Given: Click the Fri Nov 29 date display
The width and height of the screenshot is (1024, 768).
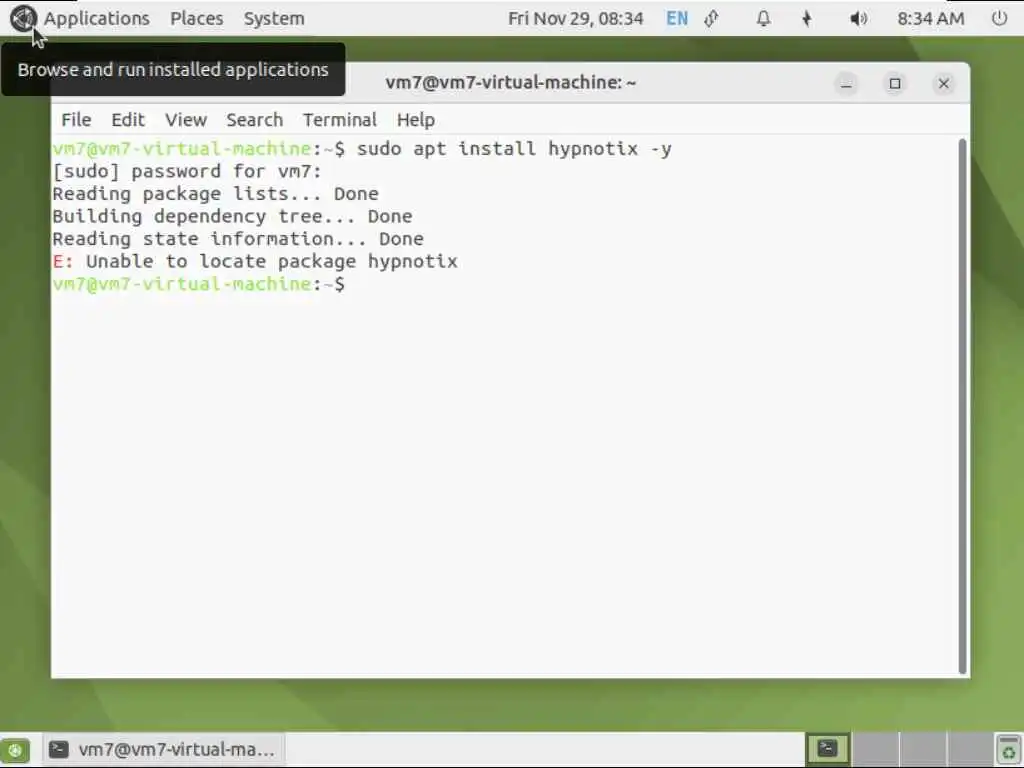Looking at the screenshot, I should coord(575,18).
